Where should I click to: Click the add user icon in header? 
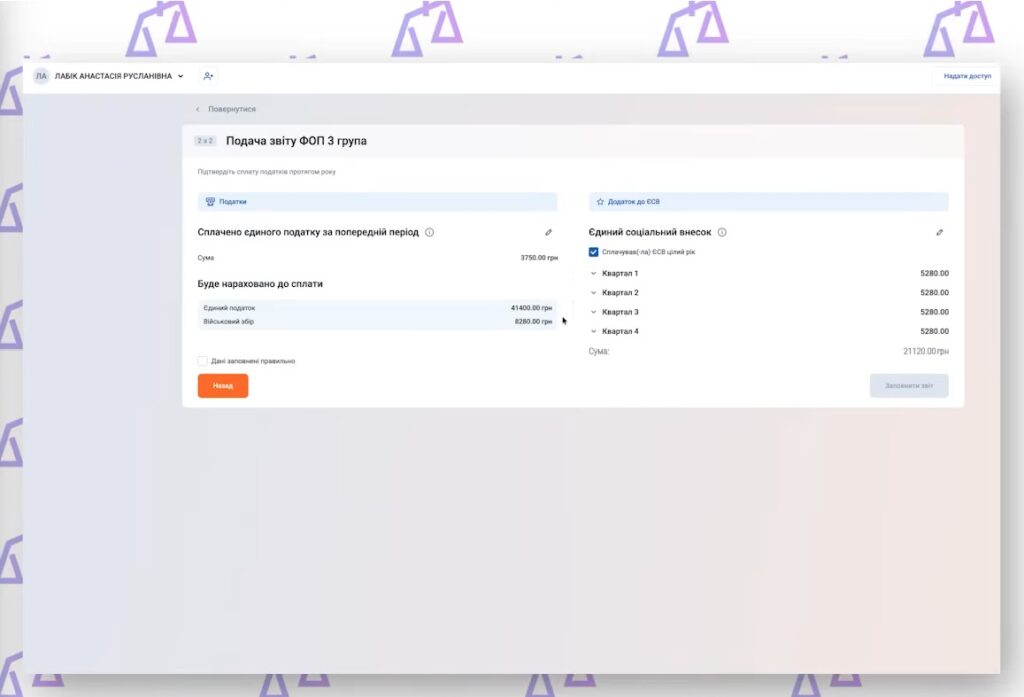click(x=208, y=76)
